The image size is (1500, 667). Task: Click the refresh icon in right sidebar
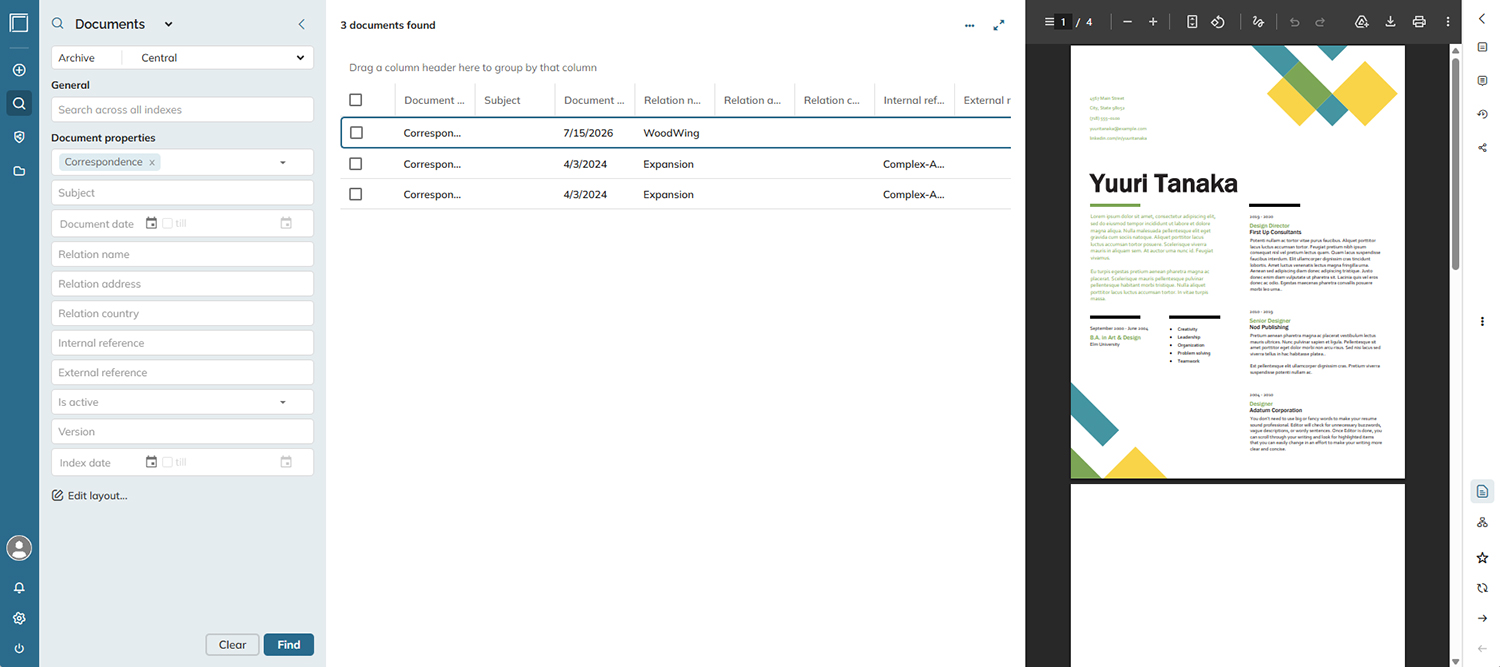[1482, 588]
